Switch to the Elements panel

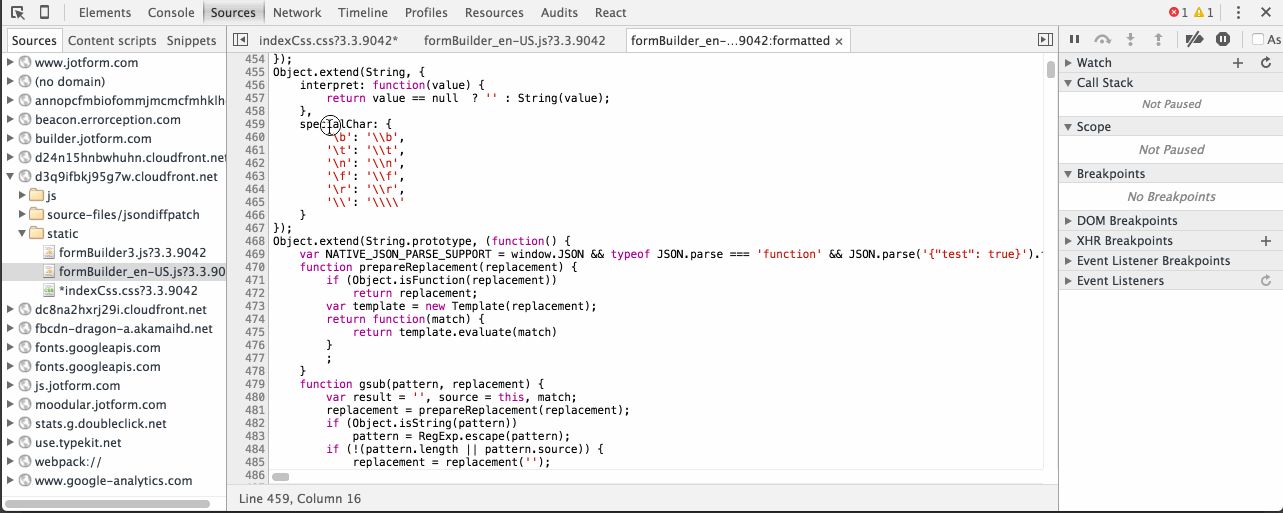pos(105,13)
